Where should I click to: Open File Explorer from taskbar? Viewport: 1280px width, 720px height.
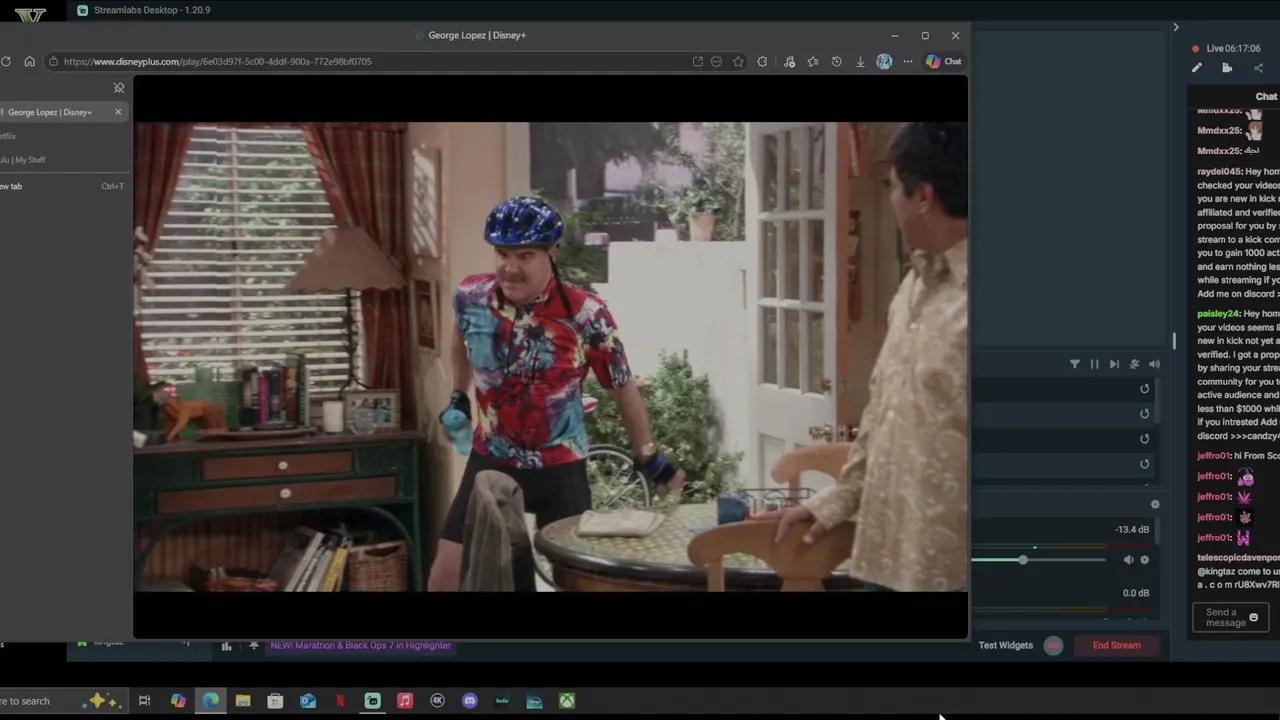click(x=243, y=701)
